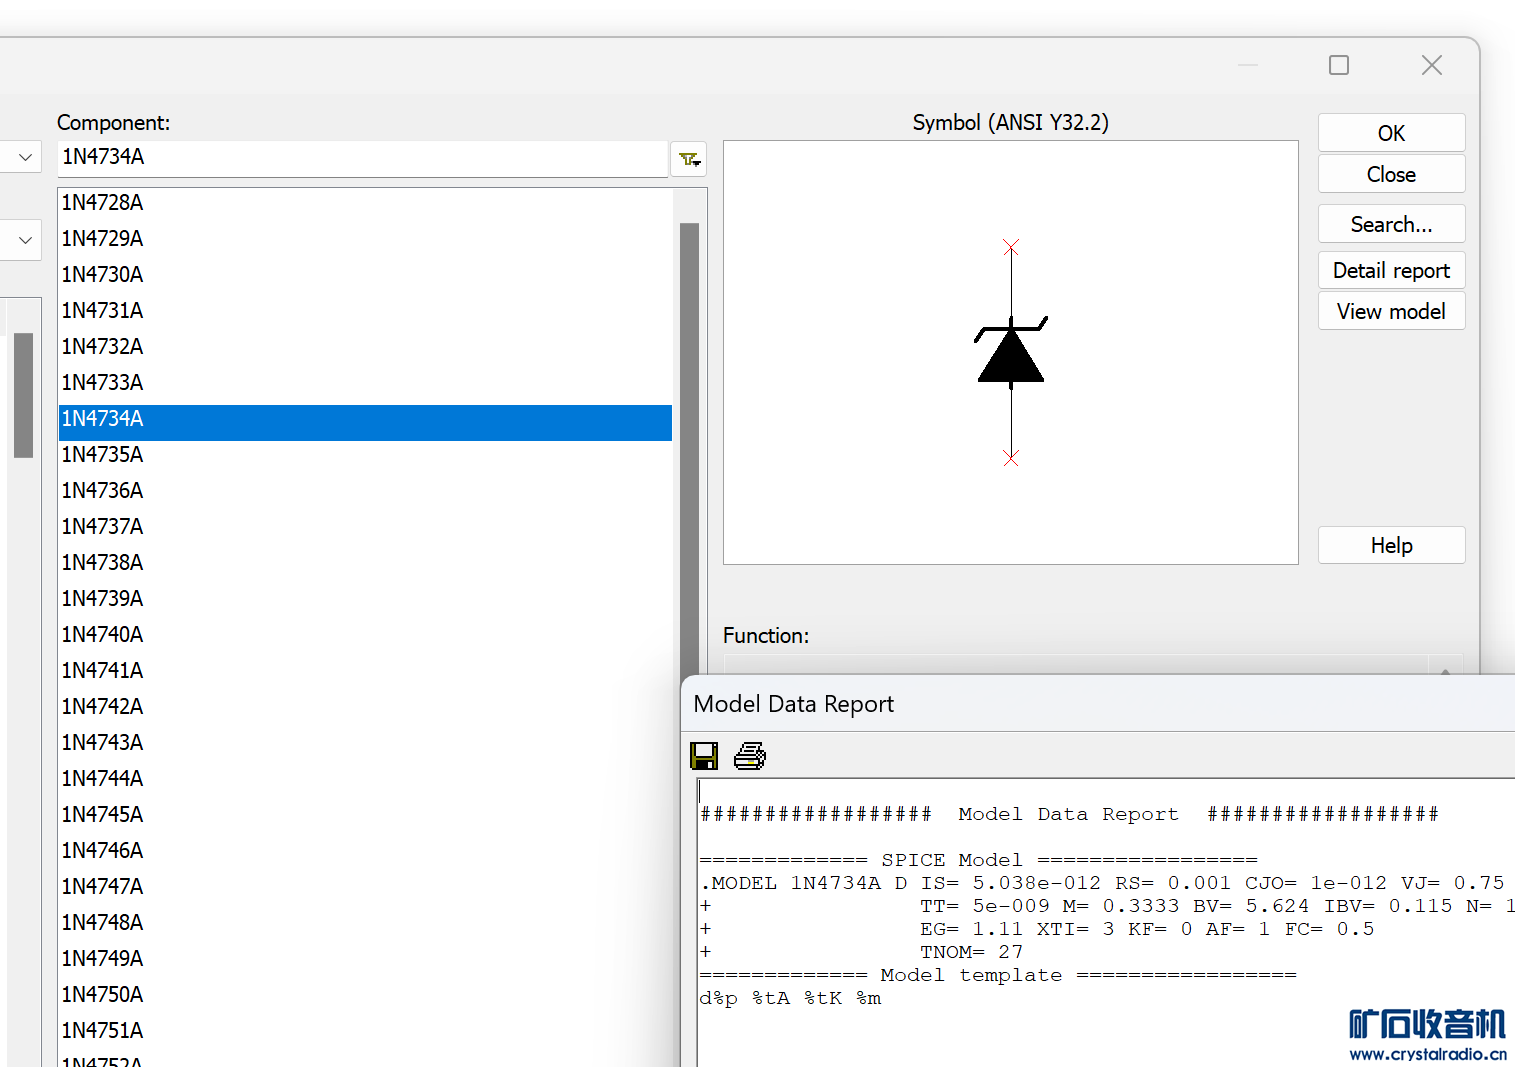
Task: Click the View model button
Action: 1391,311
